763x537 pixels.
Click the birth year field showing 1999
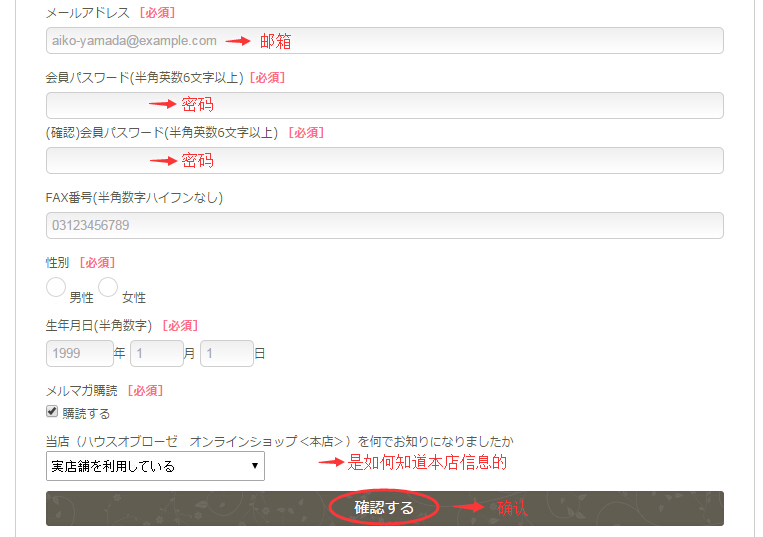tap(79, 354)
